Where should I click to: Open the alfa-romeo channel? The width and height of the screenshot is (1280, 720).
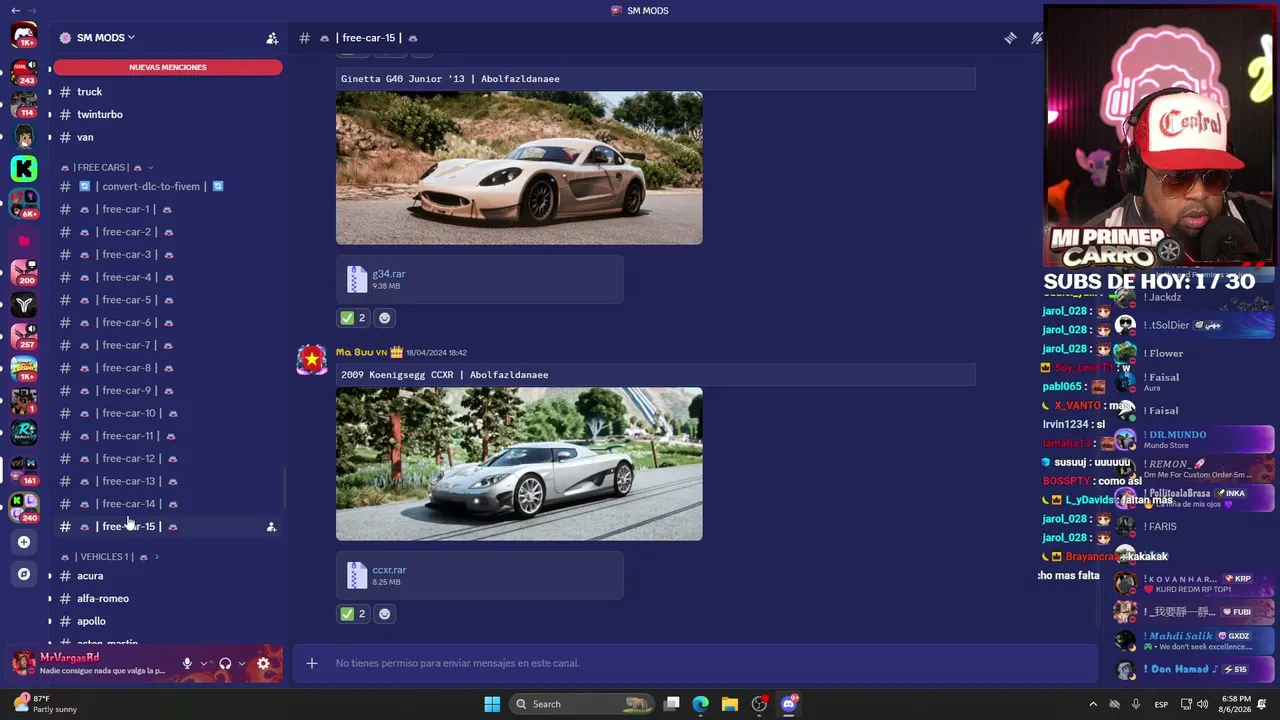click(x=168, y=599)
